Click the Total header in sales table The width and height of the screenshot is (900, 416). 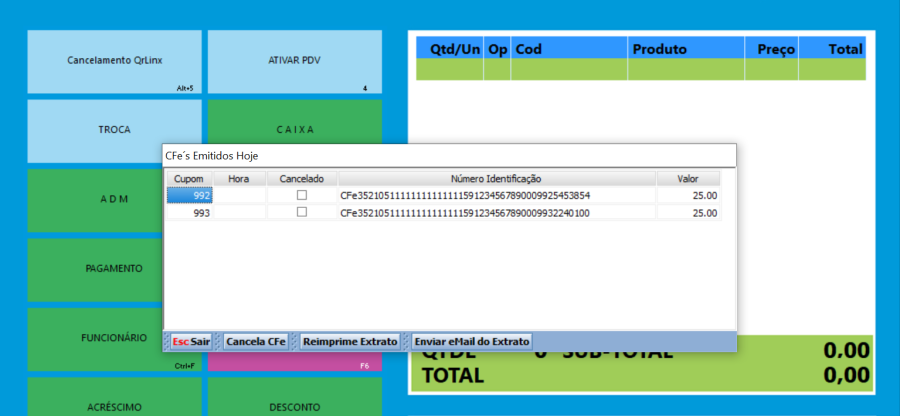832,49
